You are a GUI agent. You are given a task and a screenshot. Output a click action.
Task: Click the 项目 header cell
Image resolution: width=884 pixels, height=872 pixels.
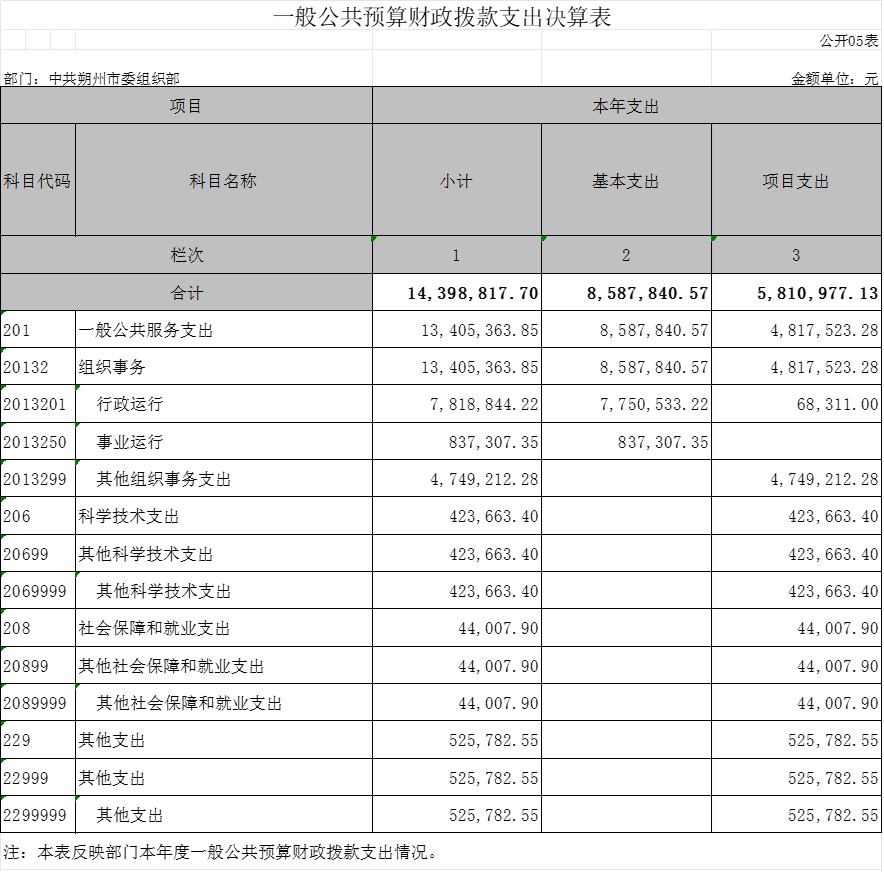(x=186, y=105)
